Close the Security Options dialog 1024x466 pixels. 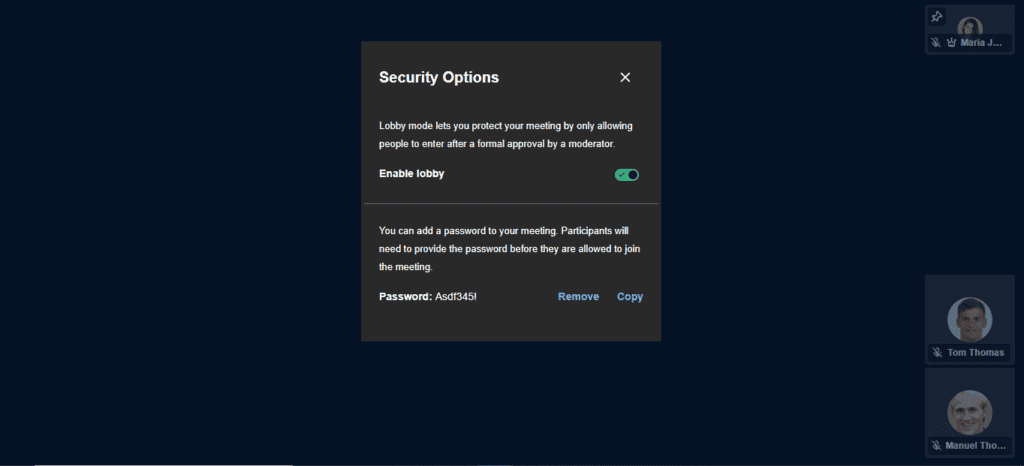(625, 78)
